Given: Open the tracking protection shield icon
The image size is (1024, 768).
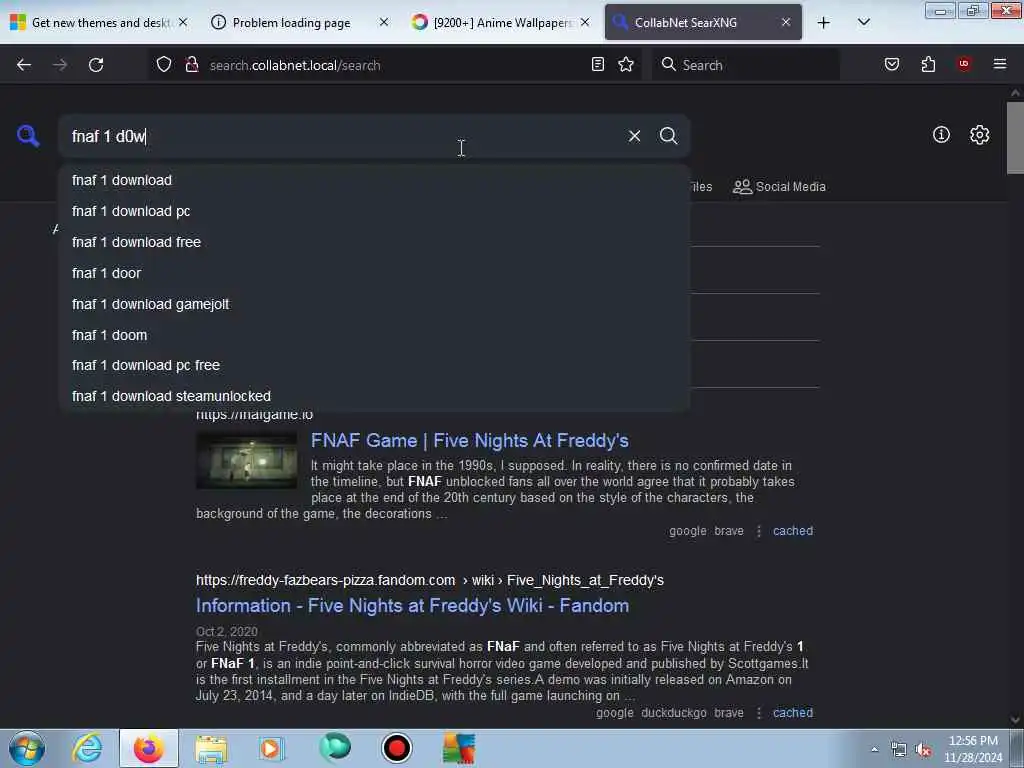Looking at the screenshot, I should [164, 65].
